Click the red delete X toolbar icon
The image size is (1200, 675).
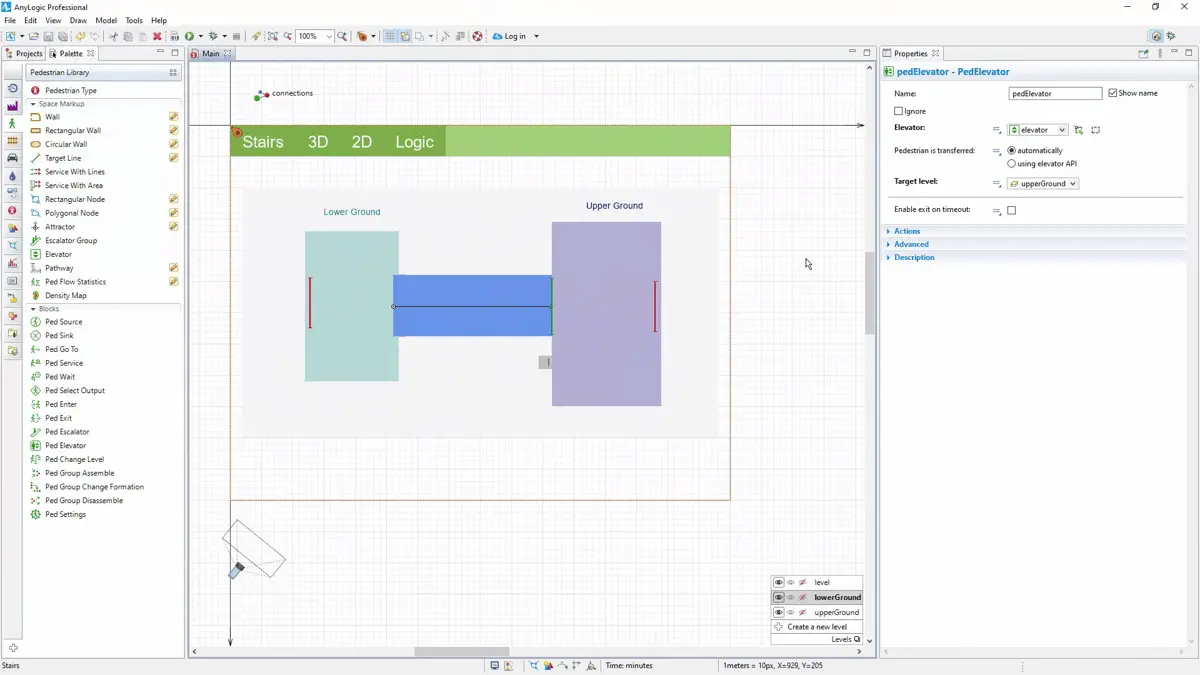[x=157, y=36]
